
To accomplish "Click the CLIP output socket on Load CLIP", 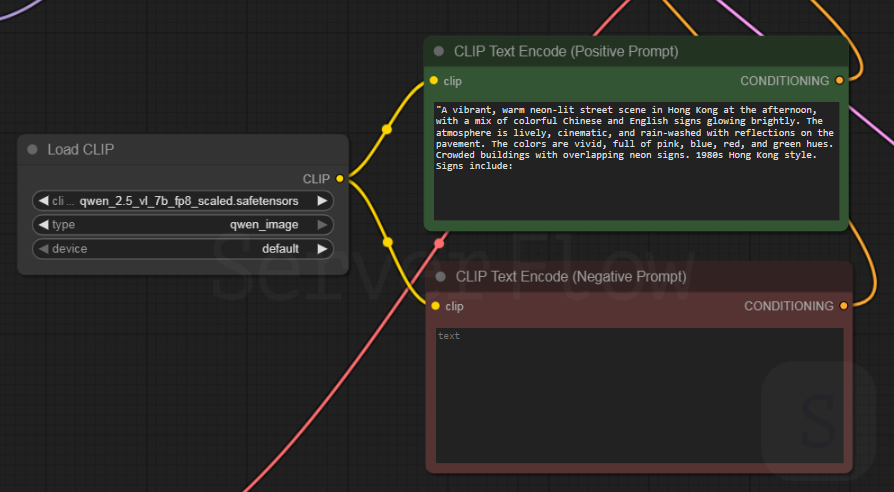I will 340,178.
